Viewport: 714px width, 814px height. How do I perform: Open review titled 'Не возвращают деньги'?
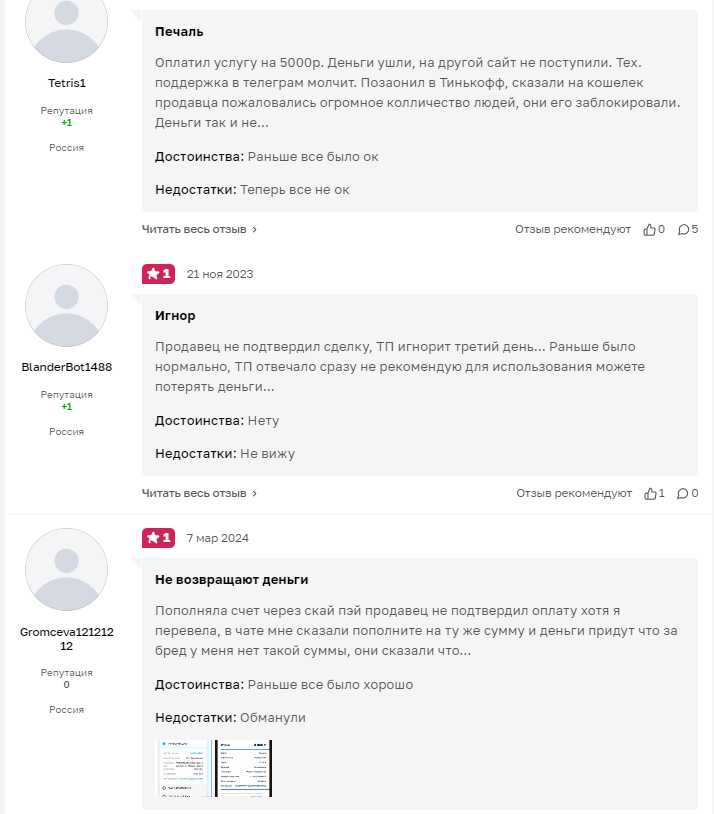click(231, 580)
